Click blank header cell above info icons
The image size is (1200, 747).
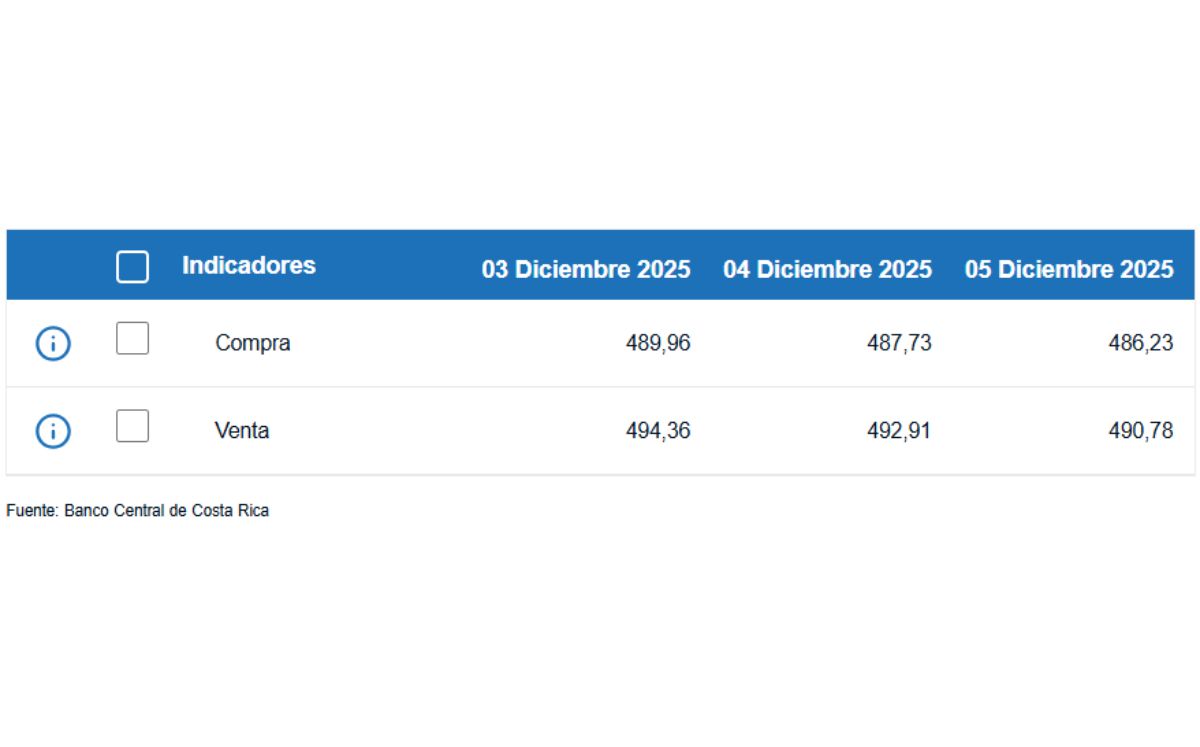point(53,266)
